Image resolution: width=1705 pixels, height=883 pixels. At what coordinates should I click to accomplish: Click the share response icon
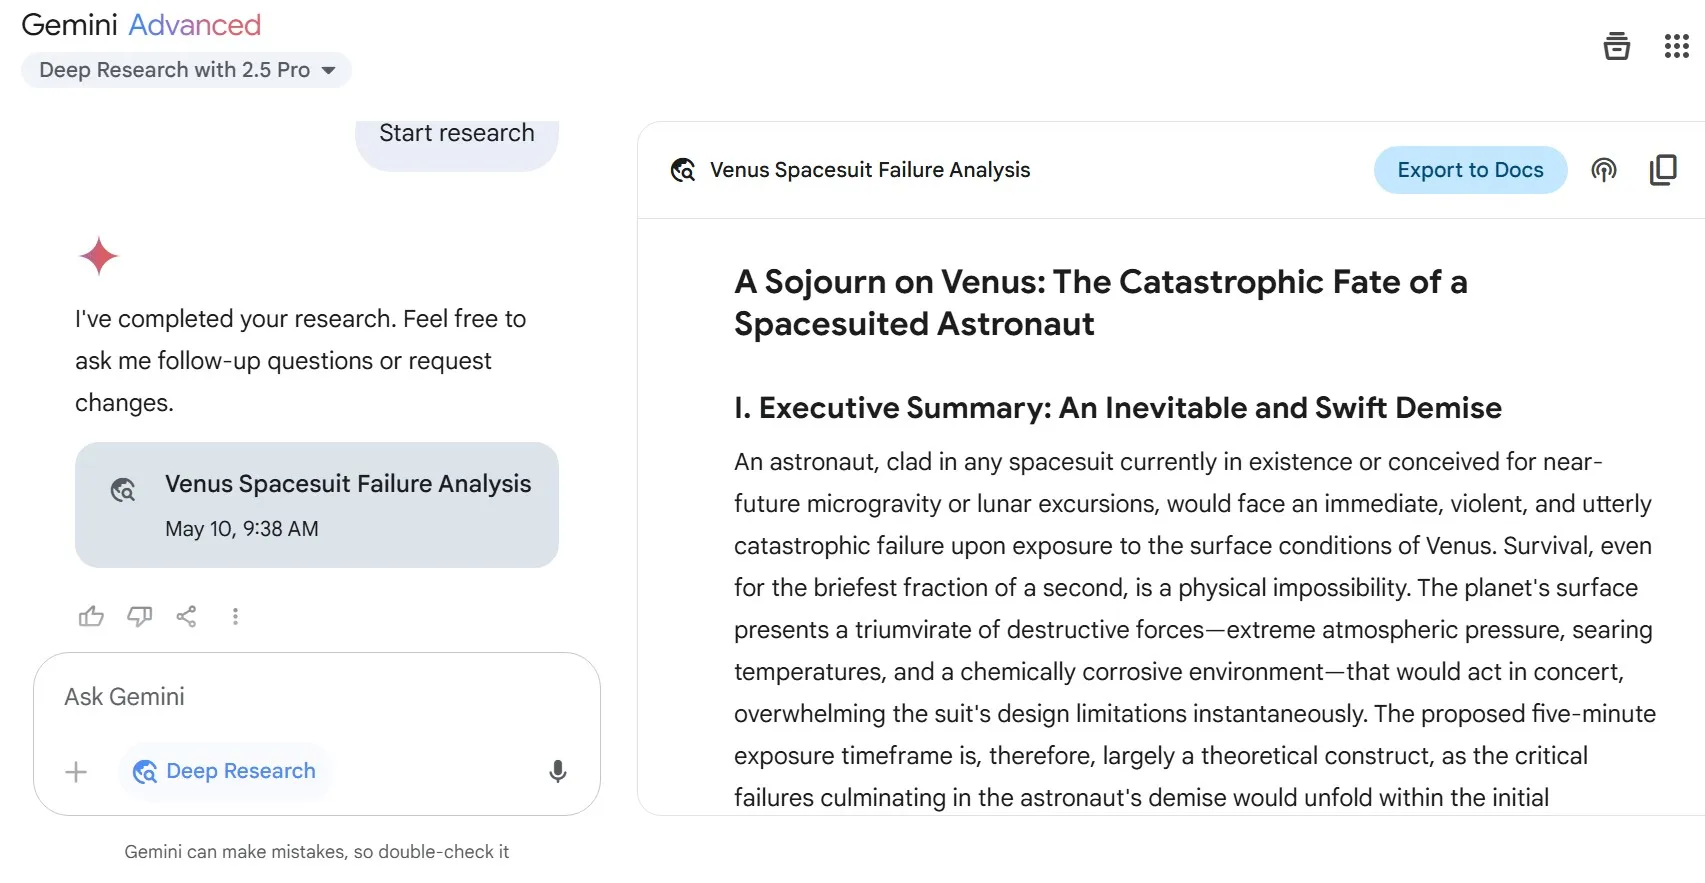pyautogui.click(x=186, y=616)
